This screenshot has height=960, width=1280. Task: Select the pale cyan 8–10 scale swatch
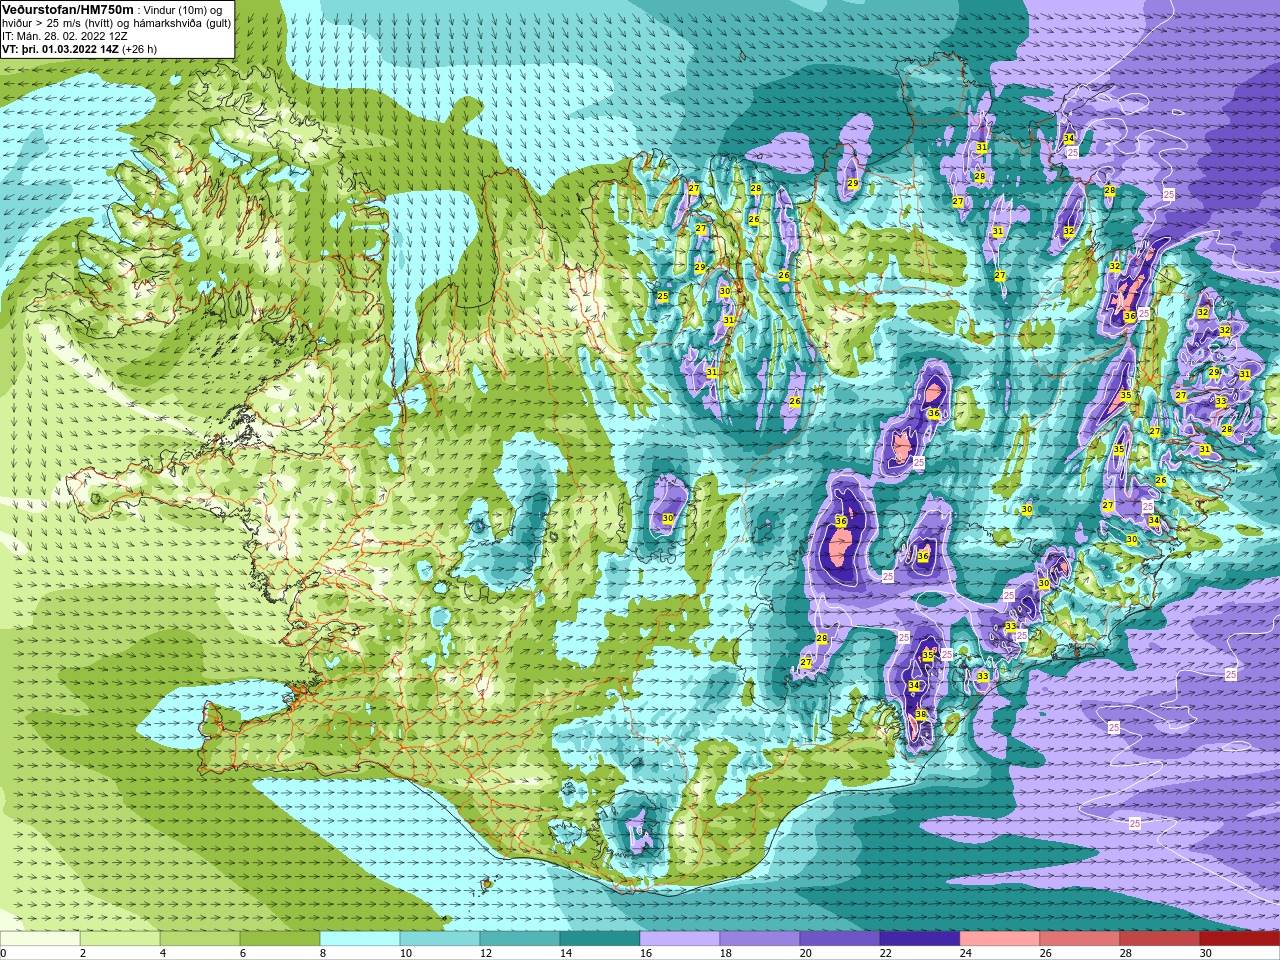360,939
